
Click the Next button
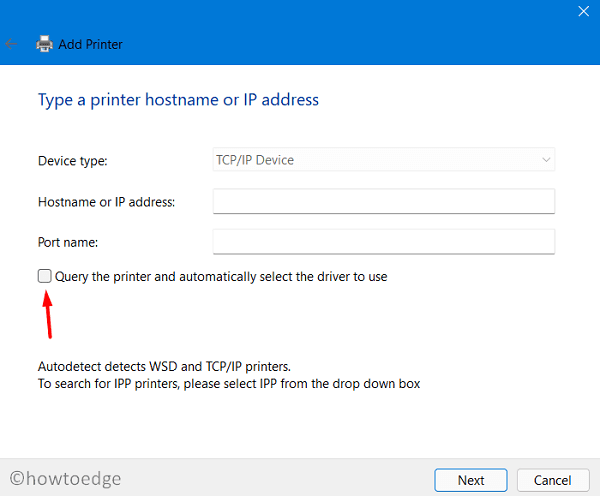point(471,480)
